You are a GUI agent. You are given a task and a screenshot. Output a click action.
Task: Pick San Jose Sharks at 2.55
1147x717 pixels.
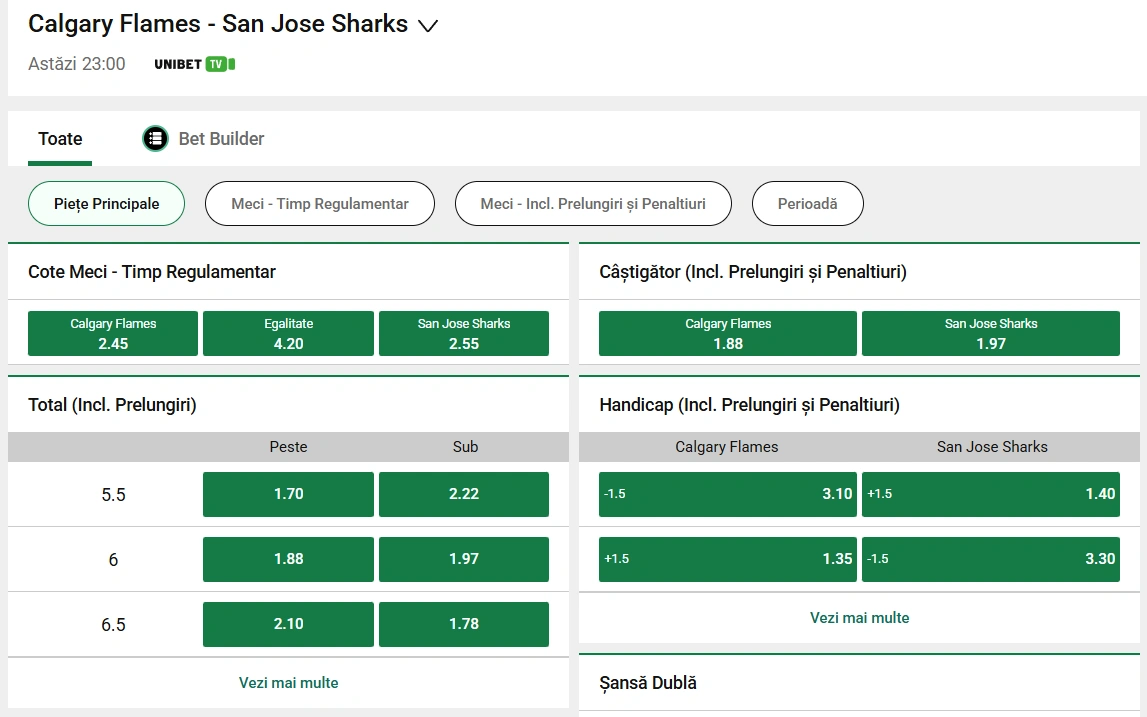pyautogui.click(x=463, y=333)
